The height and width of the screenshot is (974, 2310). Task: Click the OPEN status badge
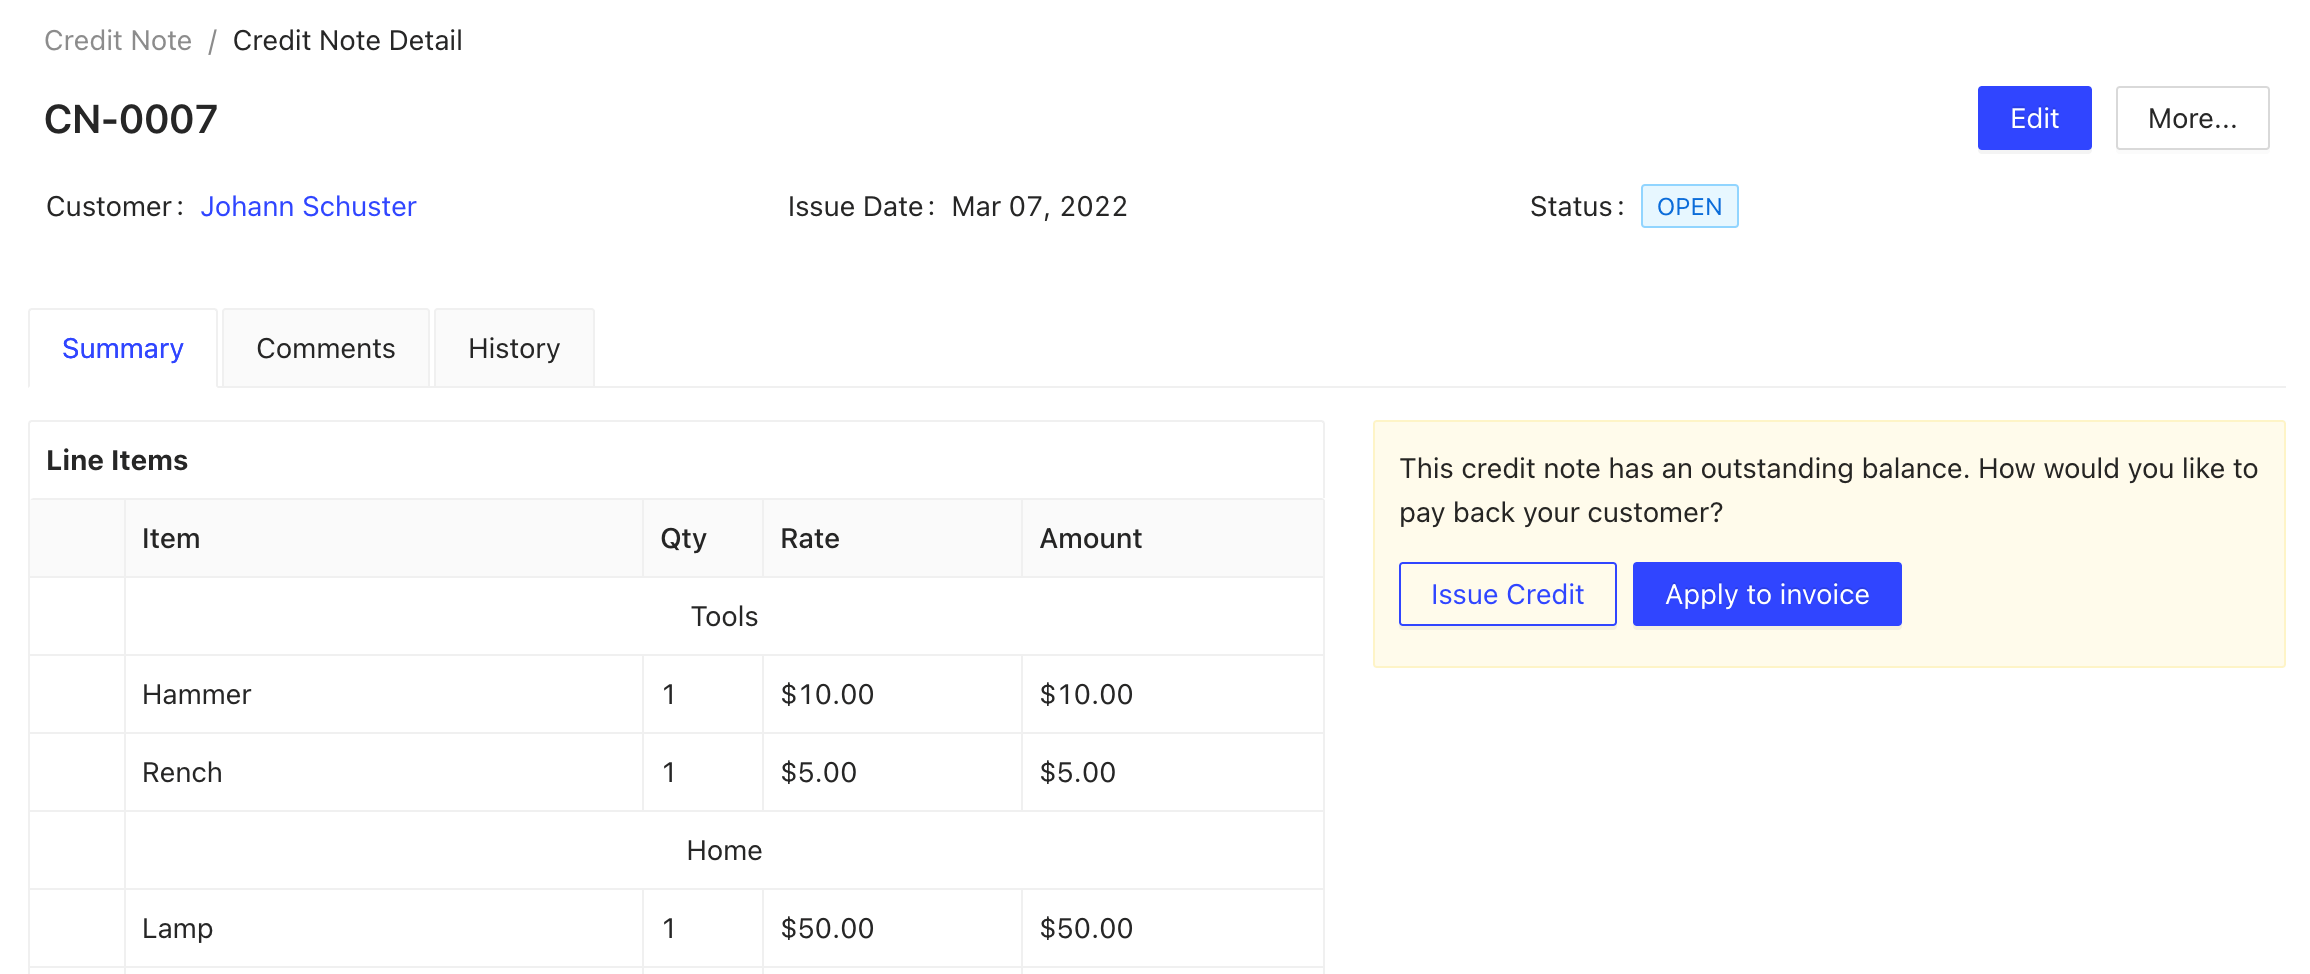coord(1688,206)
